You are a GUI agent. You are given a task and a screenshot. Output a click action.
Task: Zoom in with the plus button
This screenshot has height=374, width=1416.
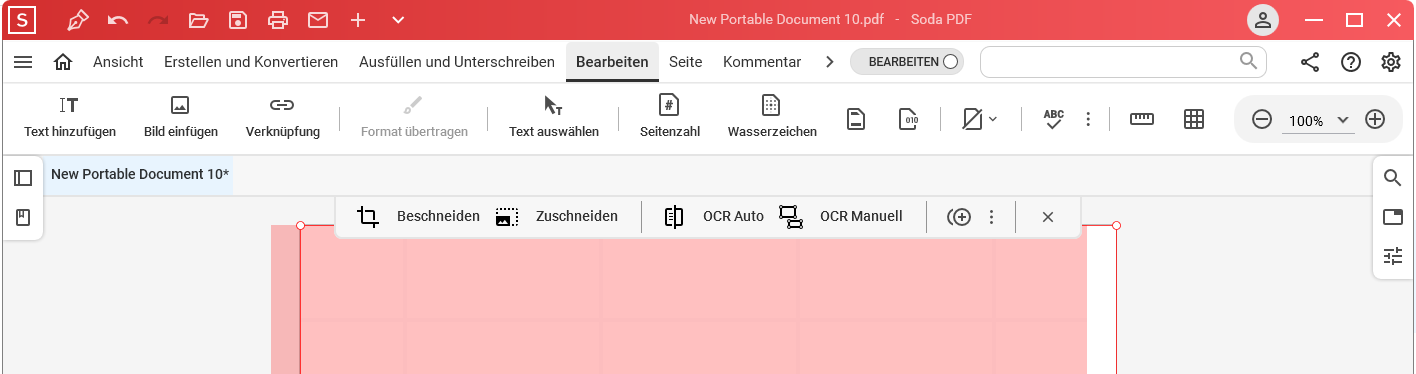pyautogui.click(x=1375, y=119)
